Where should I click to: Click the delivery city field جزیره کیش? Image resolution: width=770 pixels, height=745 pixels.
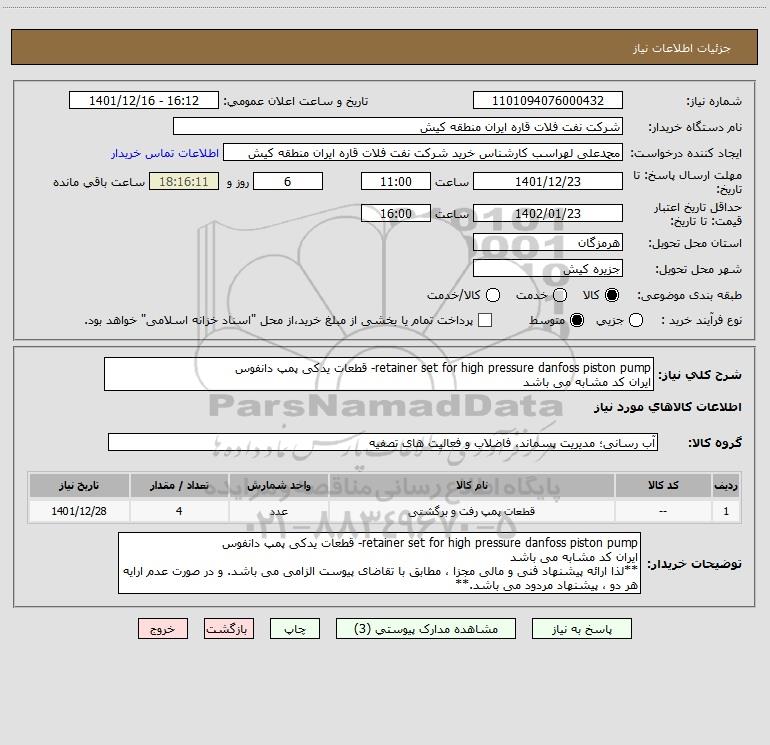pyautogui.click(x=548, y=268)
